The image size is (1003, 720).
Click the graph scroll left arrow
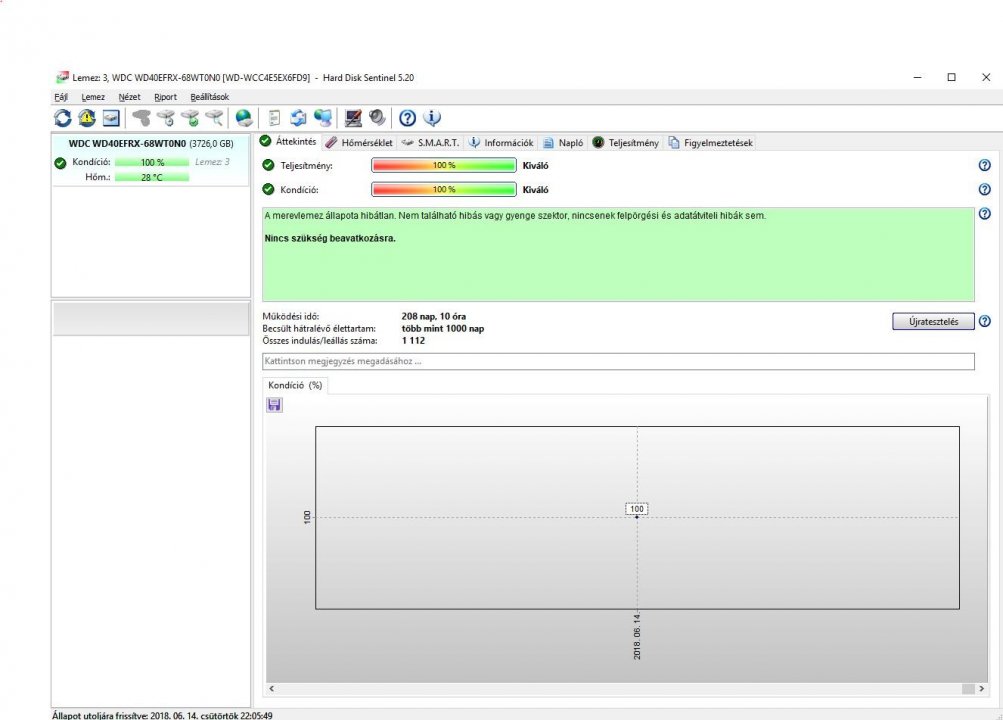[272, 689]
